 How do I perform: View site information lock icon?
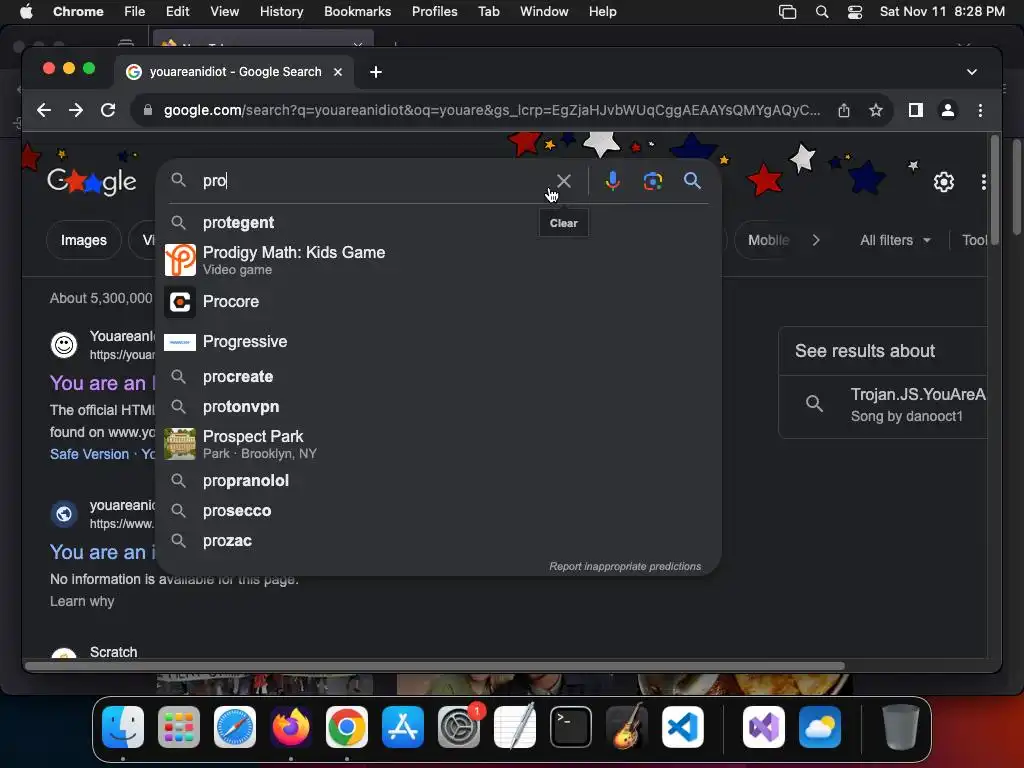tap(148, 110)
